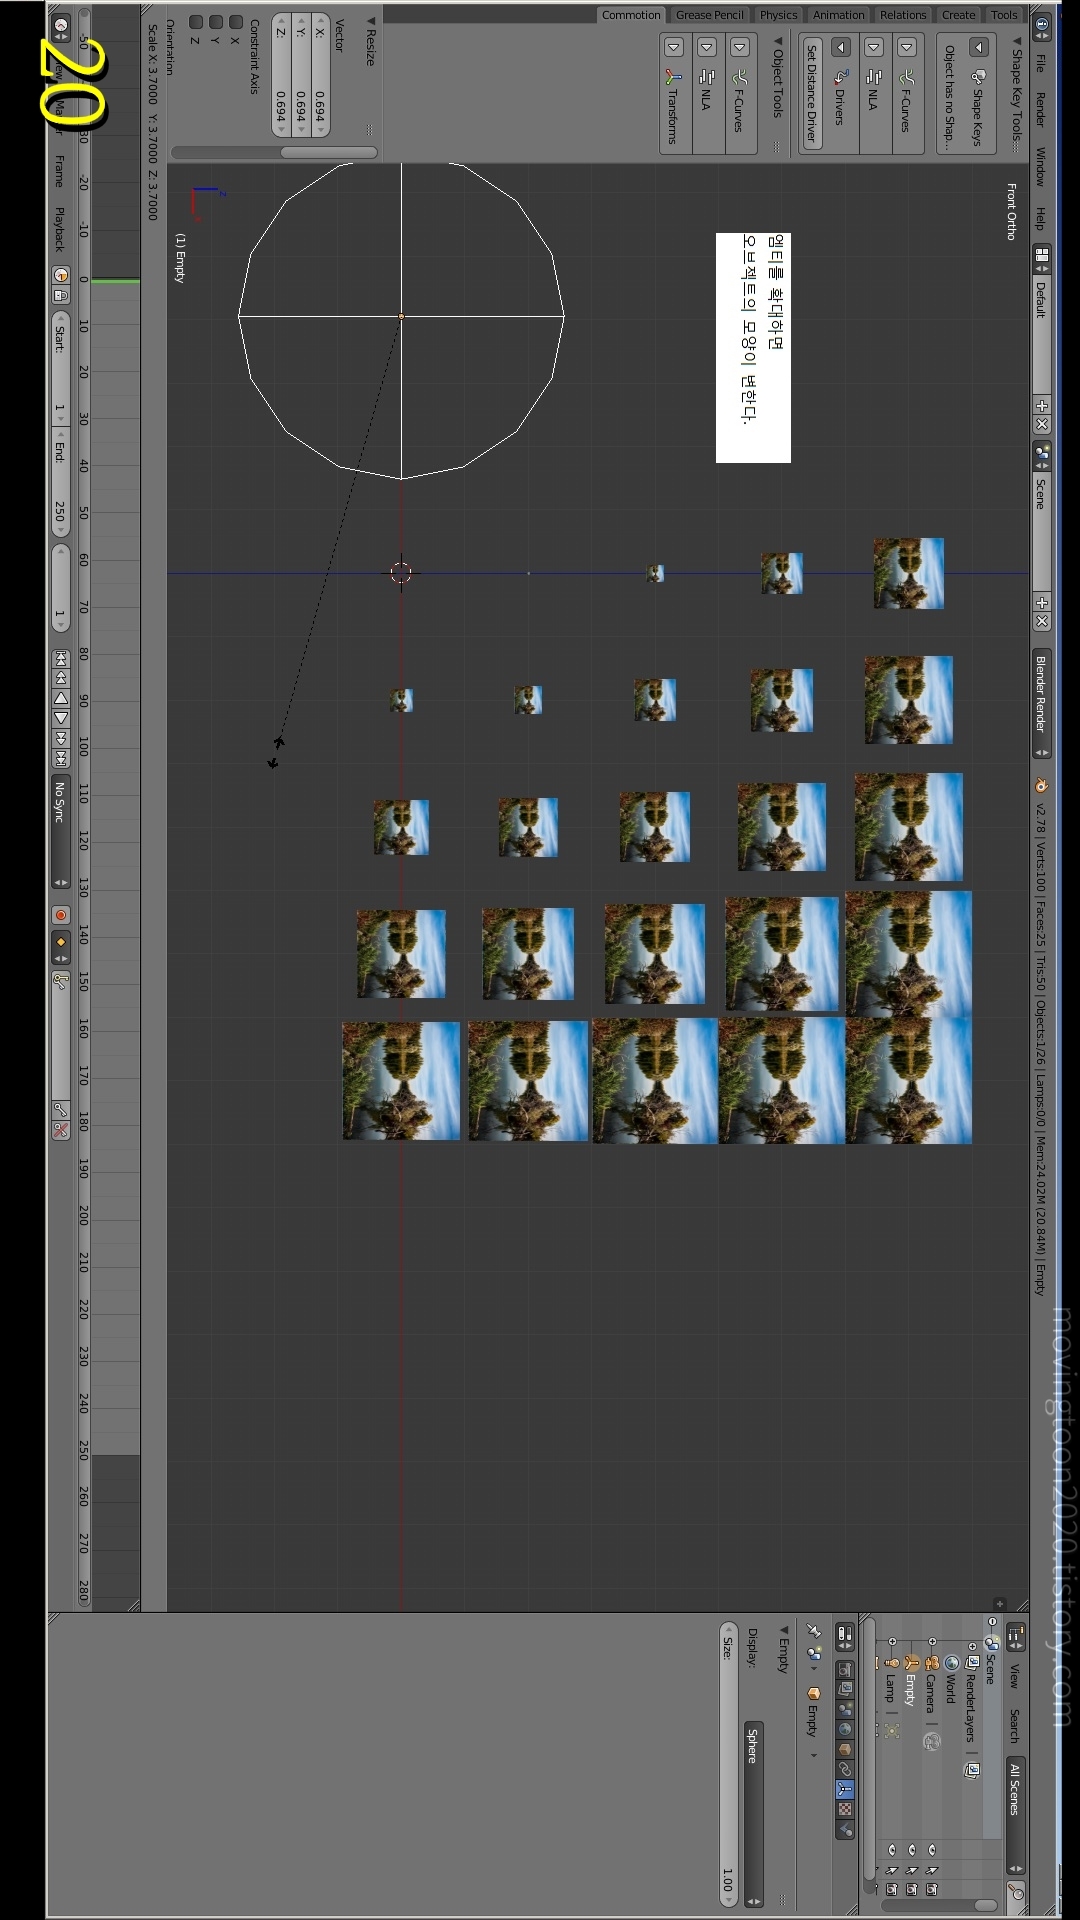Hide Camera with its eye icon
The height and width of the screenshot is (1920, 1080).
click(932, 1849)
